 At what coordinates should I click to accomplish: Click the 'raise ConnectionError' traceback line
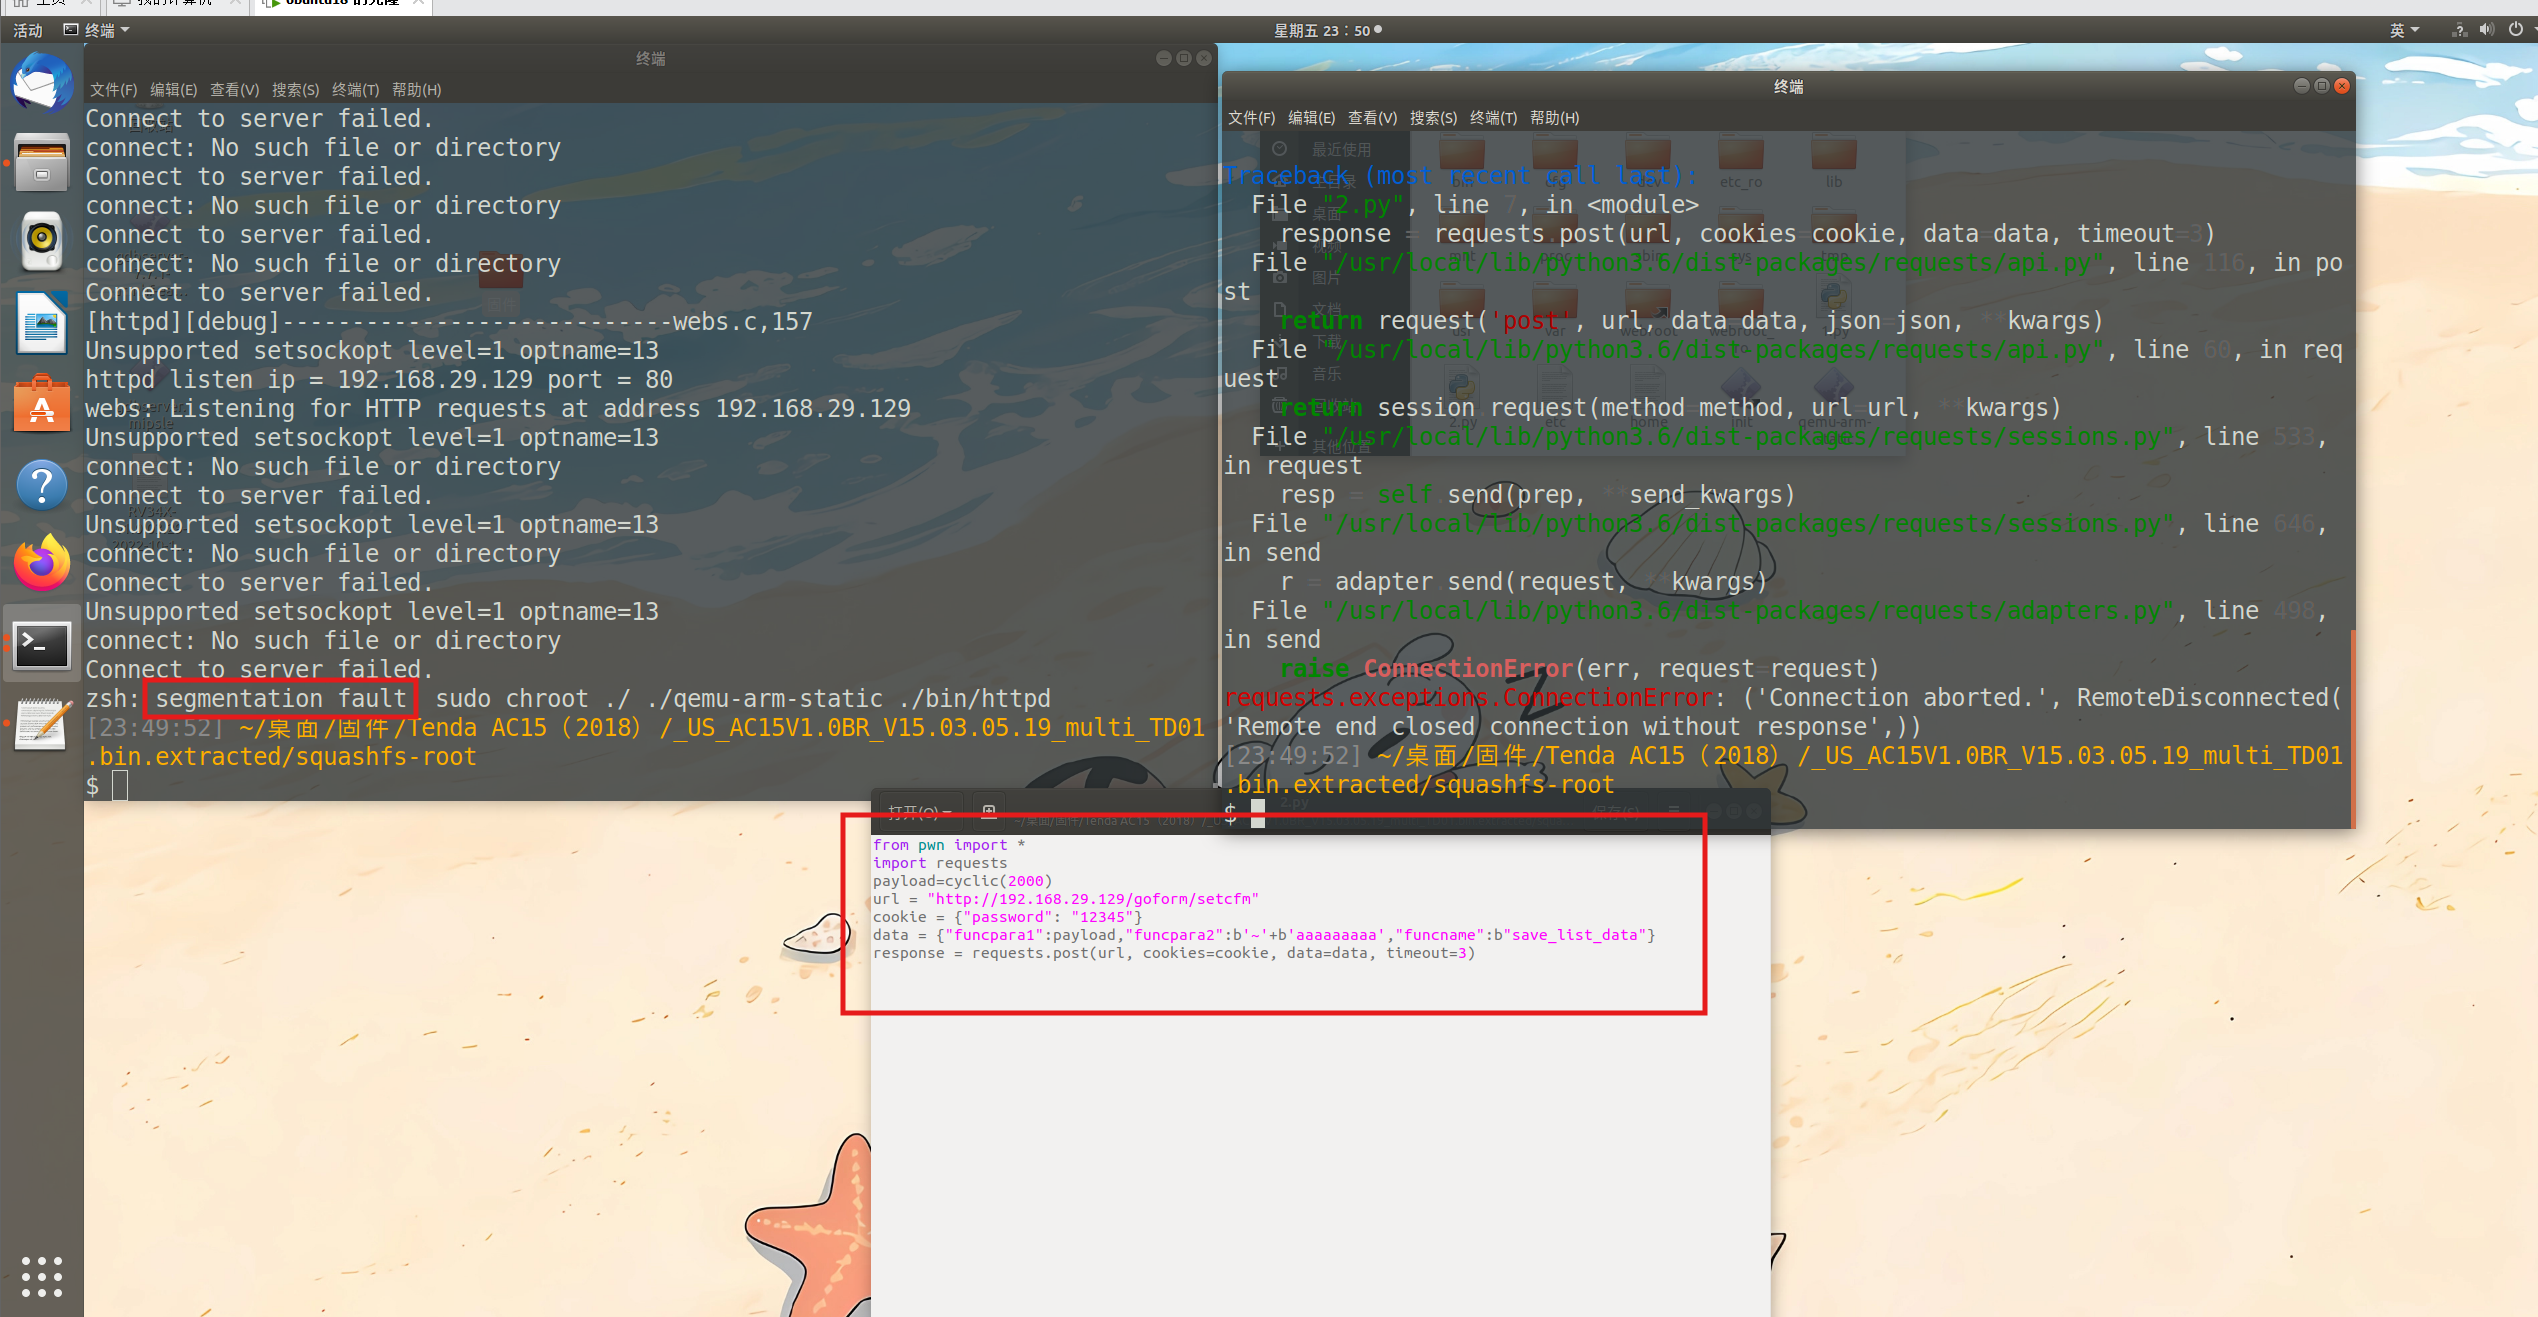[x=1579, y=669]
